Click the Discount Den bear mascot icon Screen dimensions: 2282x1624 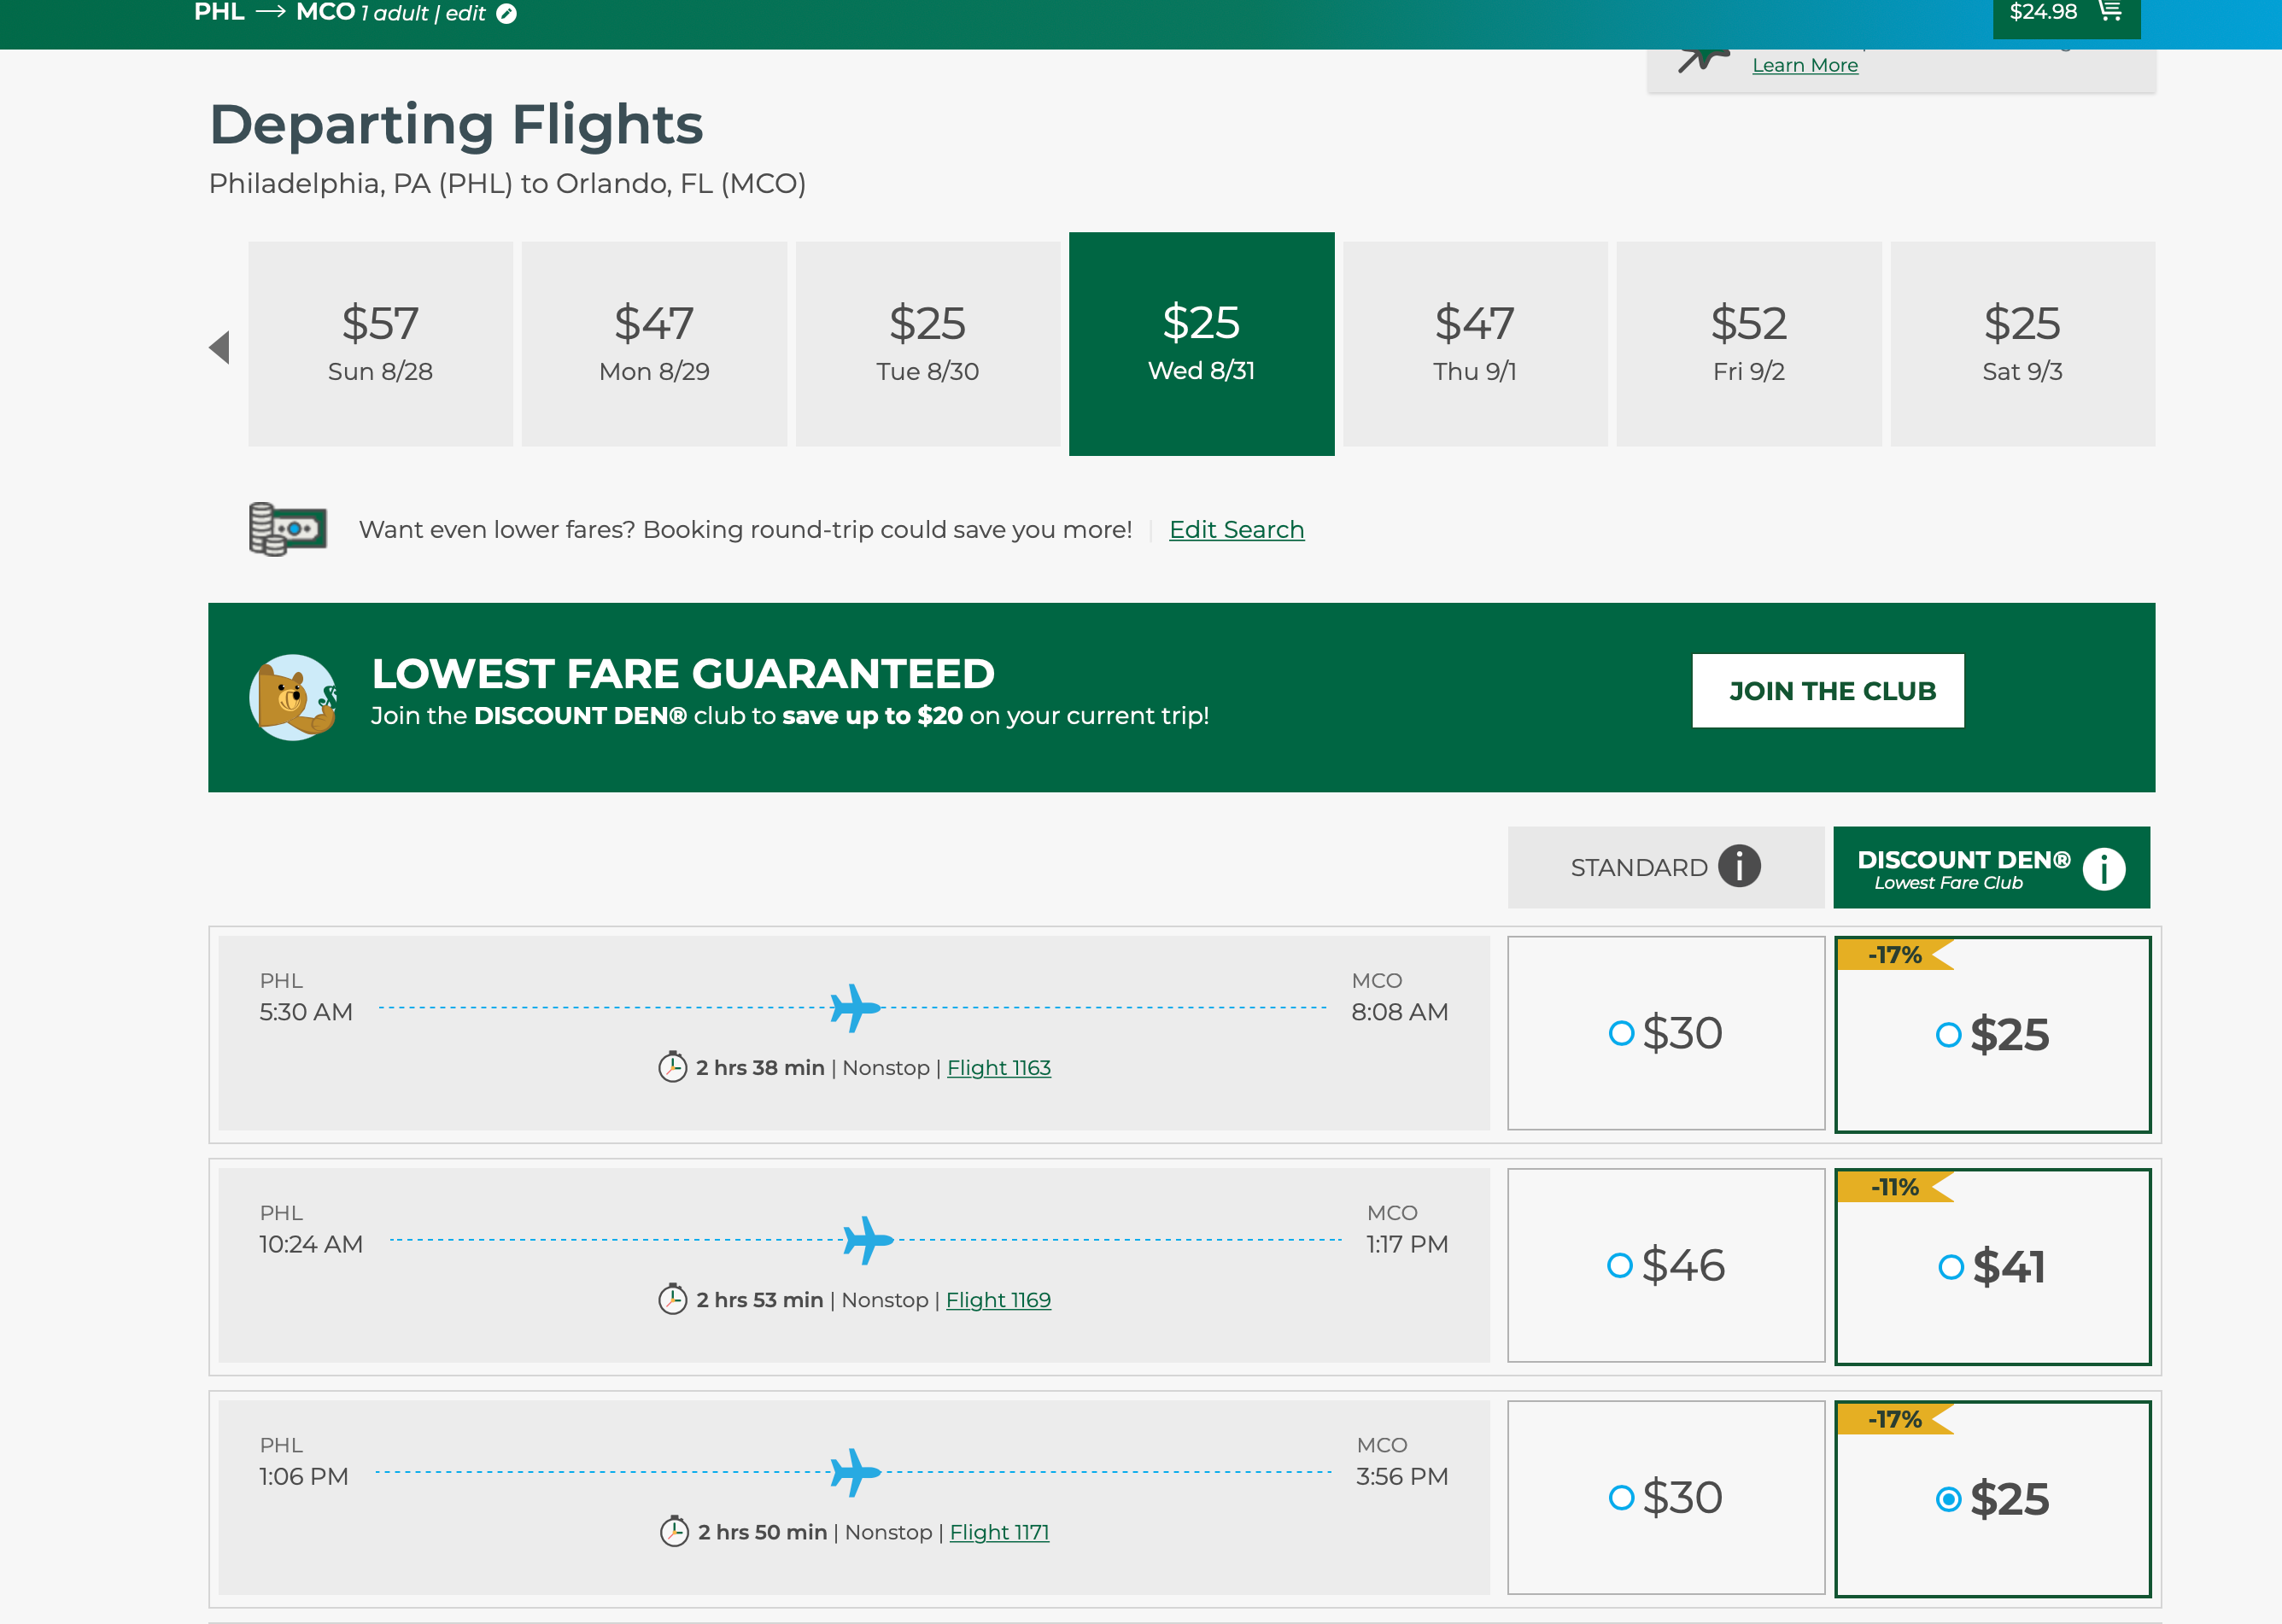[293, 697]
